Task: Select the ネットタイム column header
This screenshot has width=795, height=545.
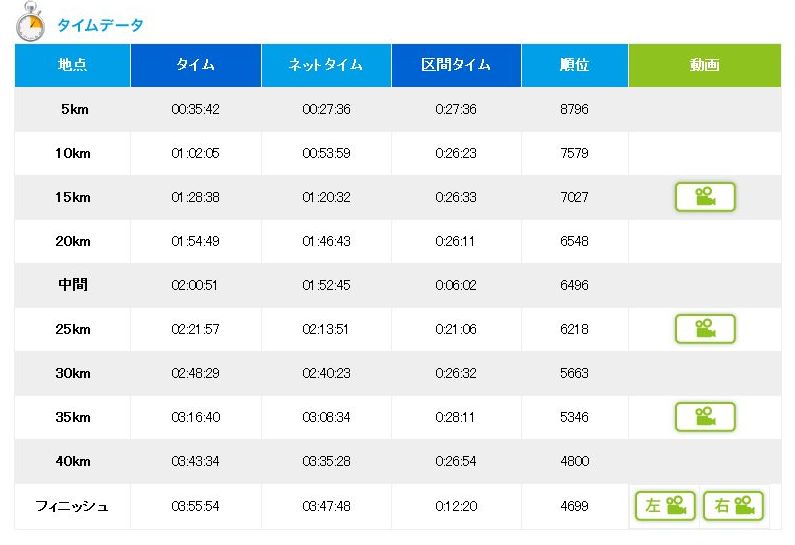Action: [326, 66]
